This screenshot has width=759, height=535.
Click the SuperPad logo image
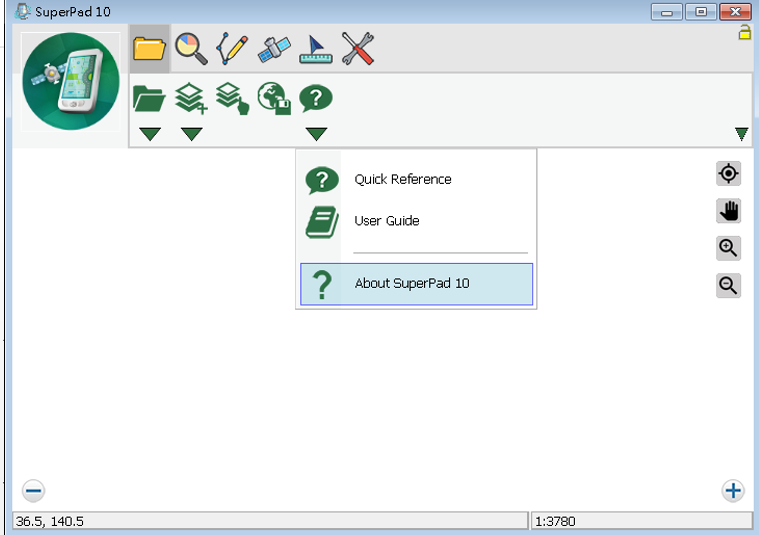[x=71, y=81]
